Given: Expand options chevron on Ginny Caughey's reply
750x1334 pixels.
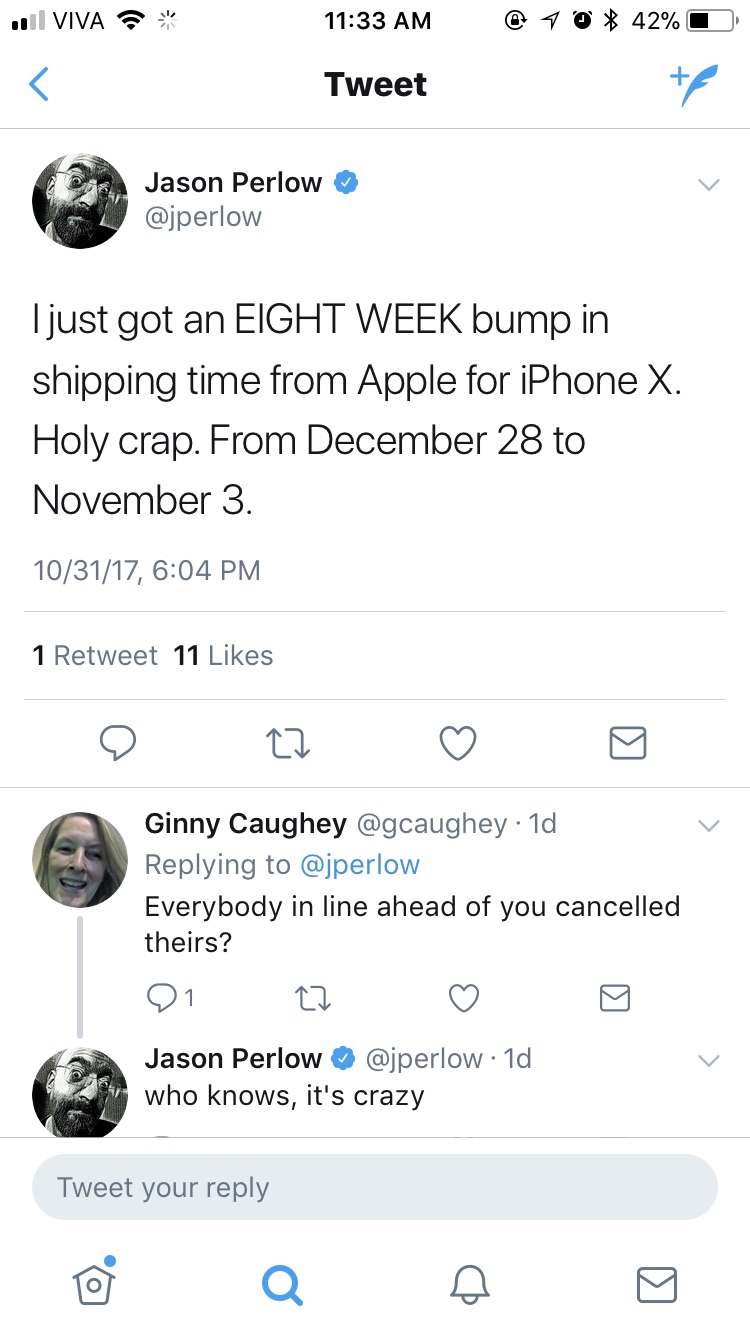Looking at the screenshot, I should [708, 826].
